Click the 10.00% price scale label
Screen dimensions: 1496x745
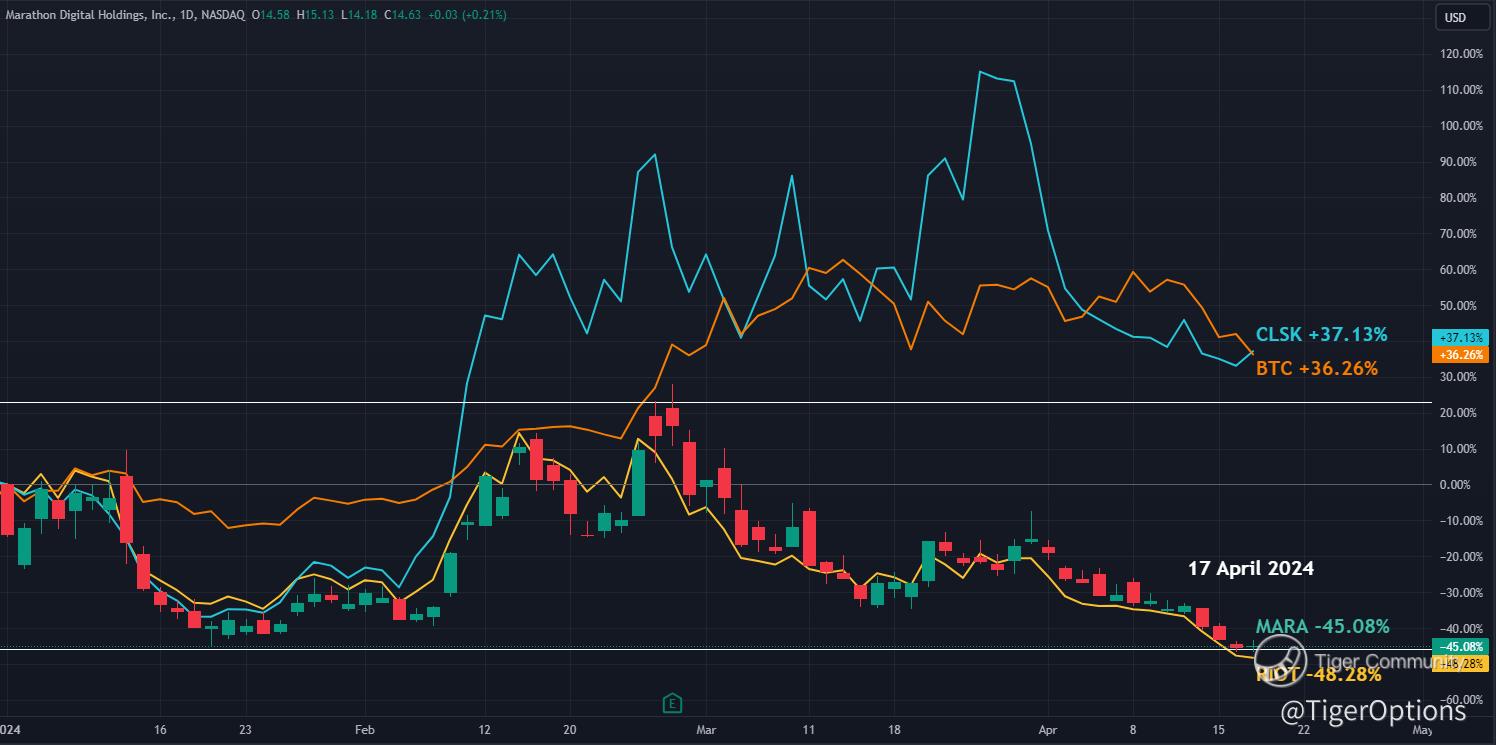(x=1458, y=449)
